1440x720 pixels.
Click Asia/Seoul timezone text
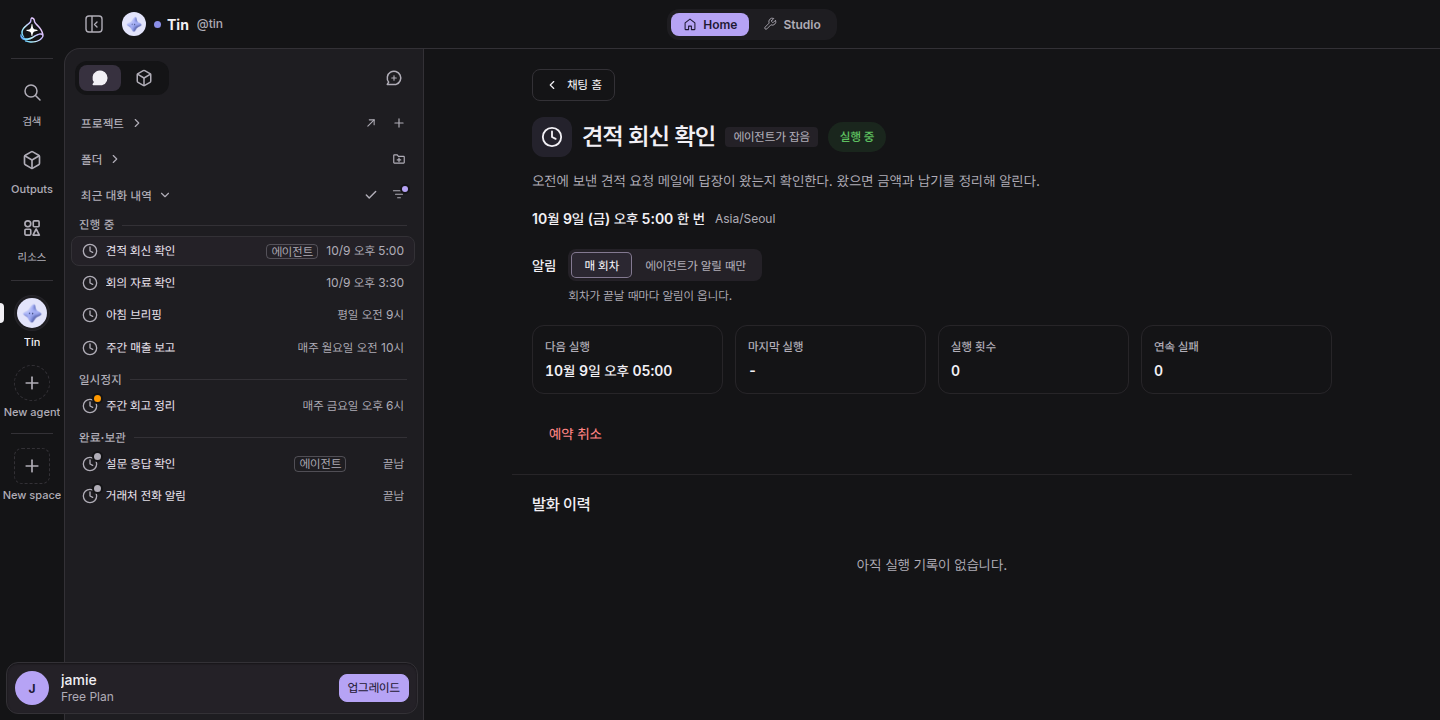(x=745, y=219)
